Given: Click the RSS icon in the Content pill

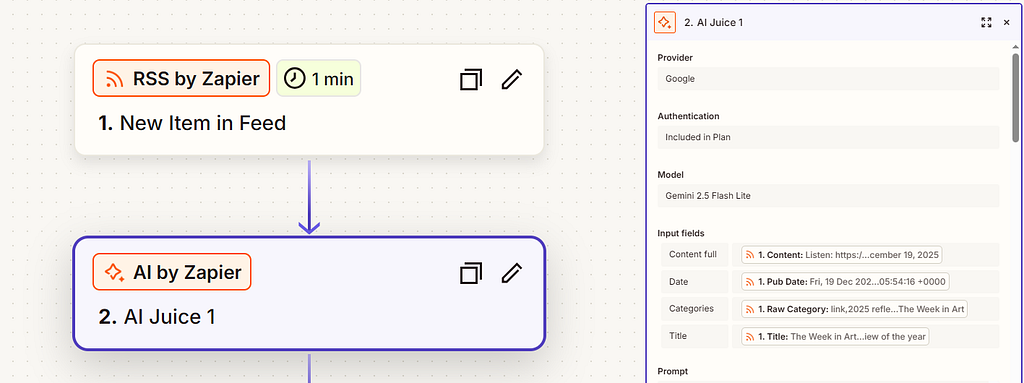Looking at the screenshot, I should 750,255.
